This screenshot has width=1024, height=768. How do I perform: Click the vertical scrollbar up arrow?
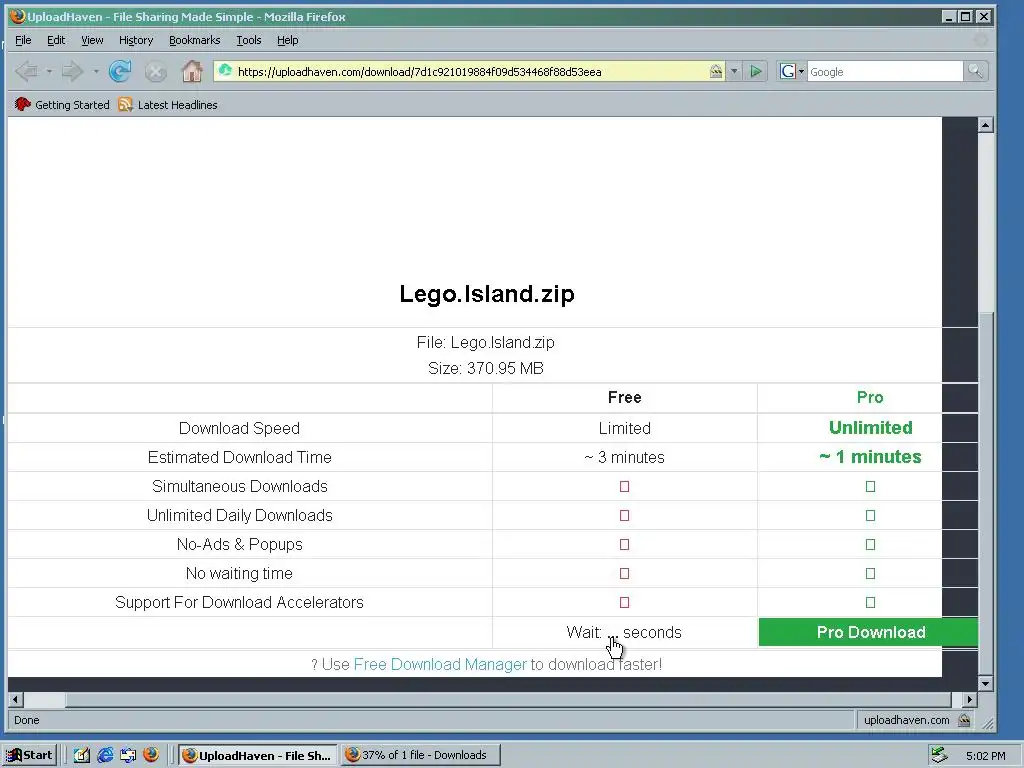click(985, 125)
